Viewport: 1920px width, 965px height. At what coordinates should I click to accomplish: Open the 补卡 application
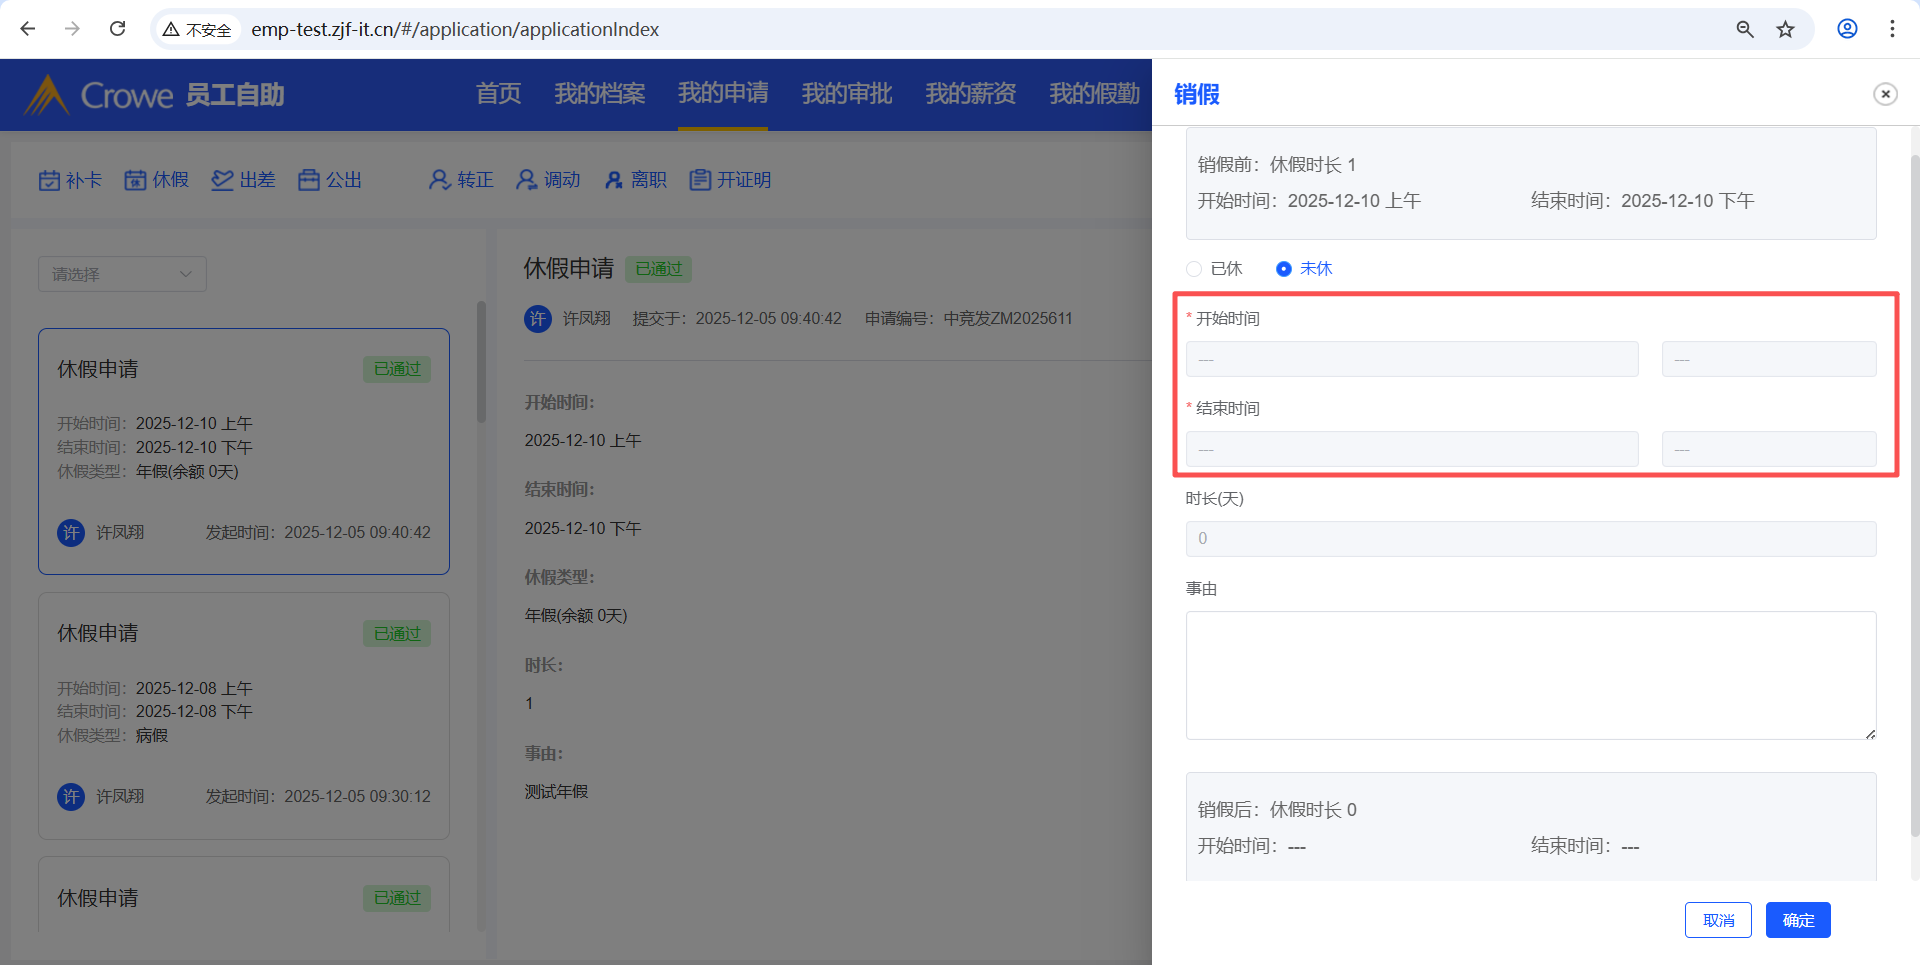[x=70, y=180]
